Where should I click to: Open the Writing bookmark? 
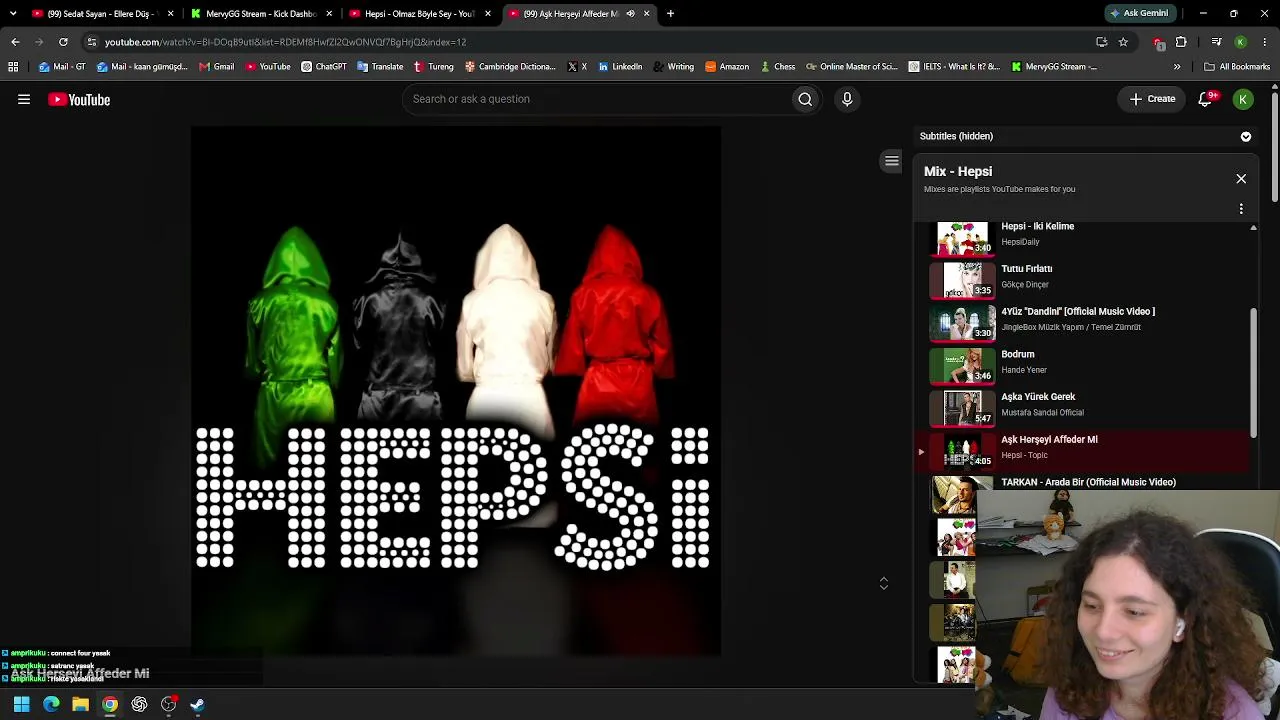click(674, 67)
